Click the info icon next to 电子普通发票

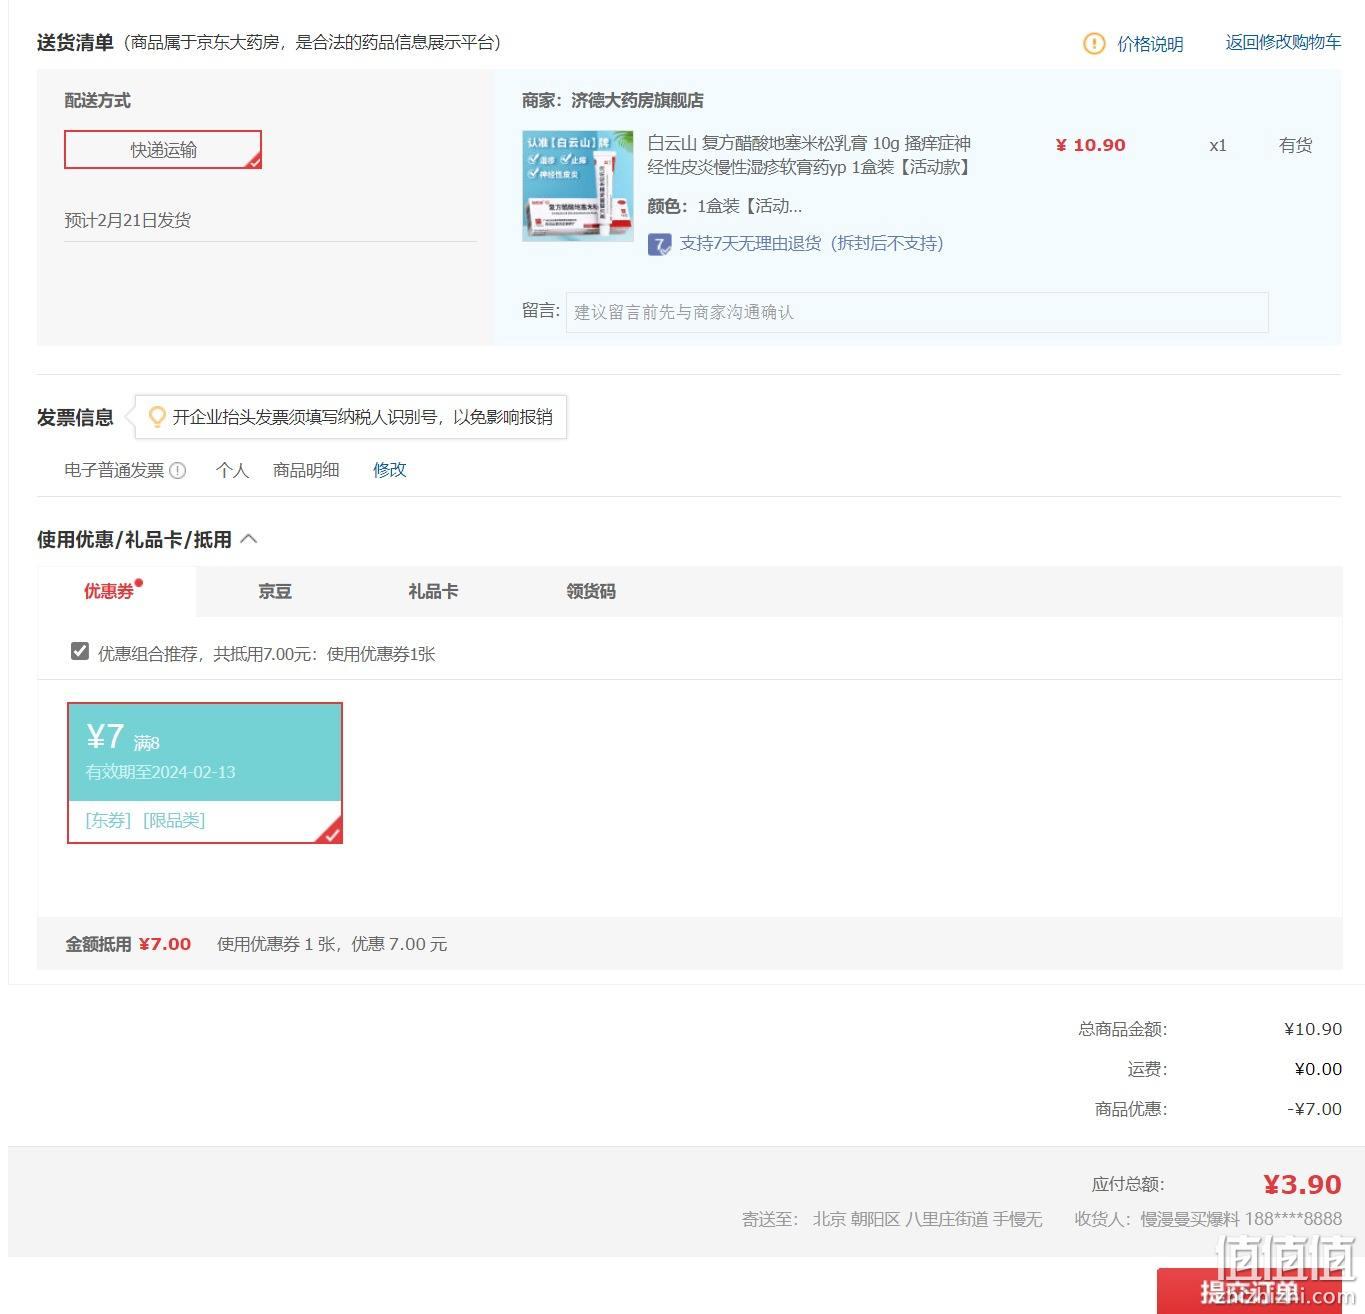tap(178, 470)
